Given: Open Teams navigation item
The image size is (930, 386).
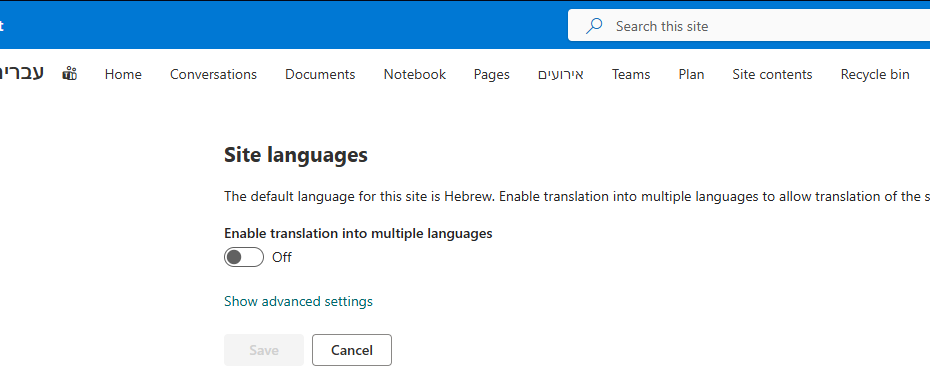Looking at the screenshot, I should pos(631,74).
